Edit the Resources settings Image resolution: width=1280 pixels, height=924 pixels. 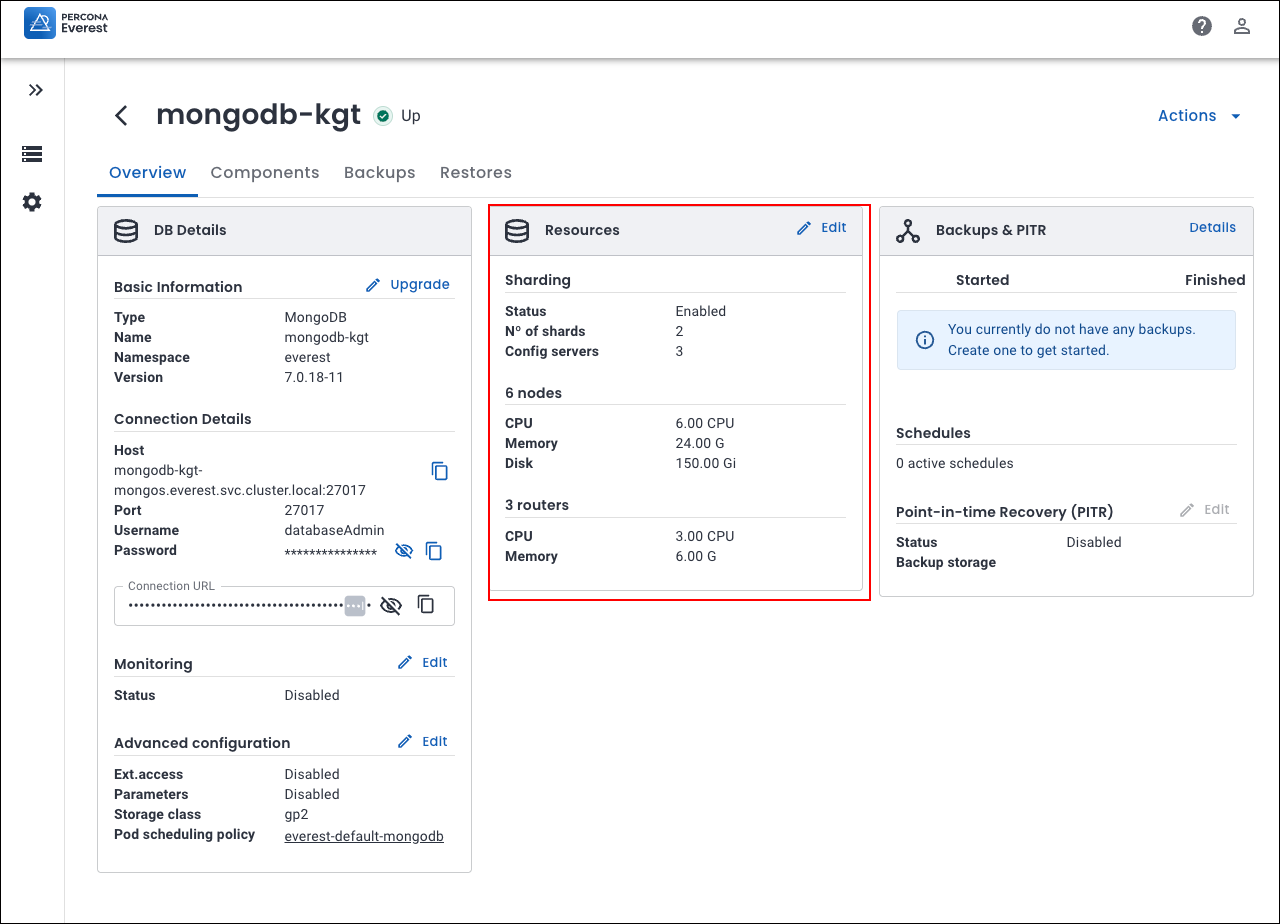[x=822, y=228]
